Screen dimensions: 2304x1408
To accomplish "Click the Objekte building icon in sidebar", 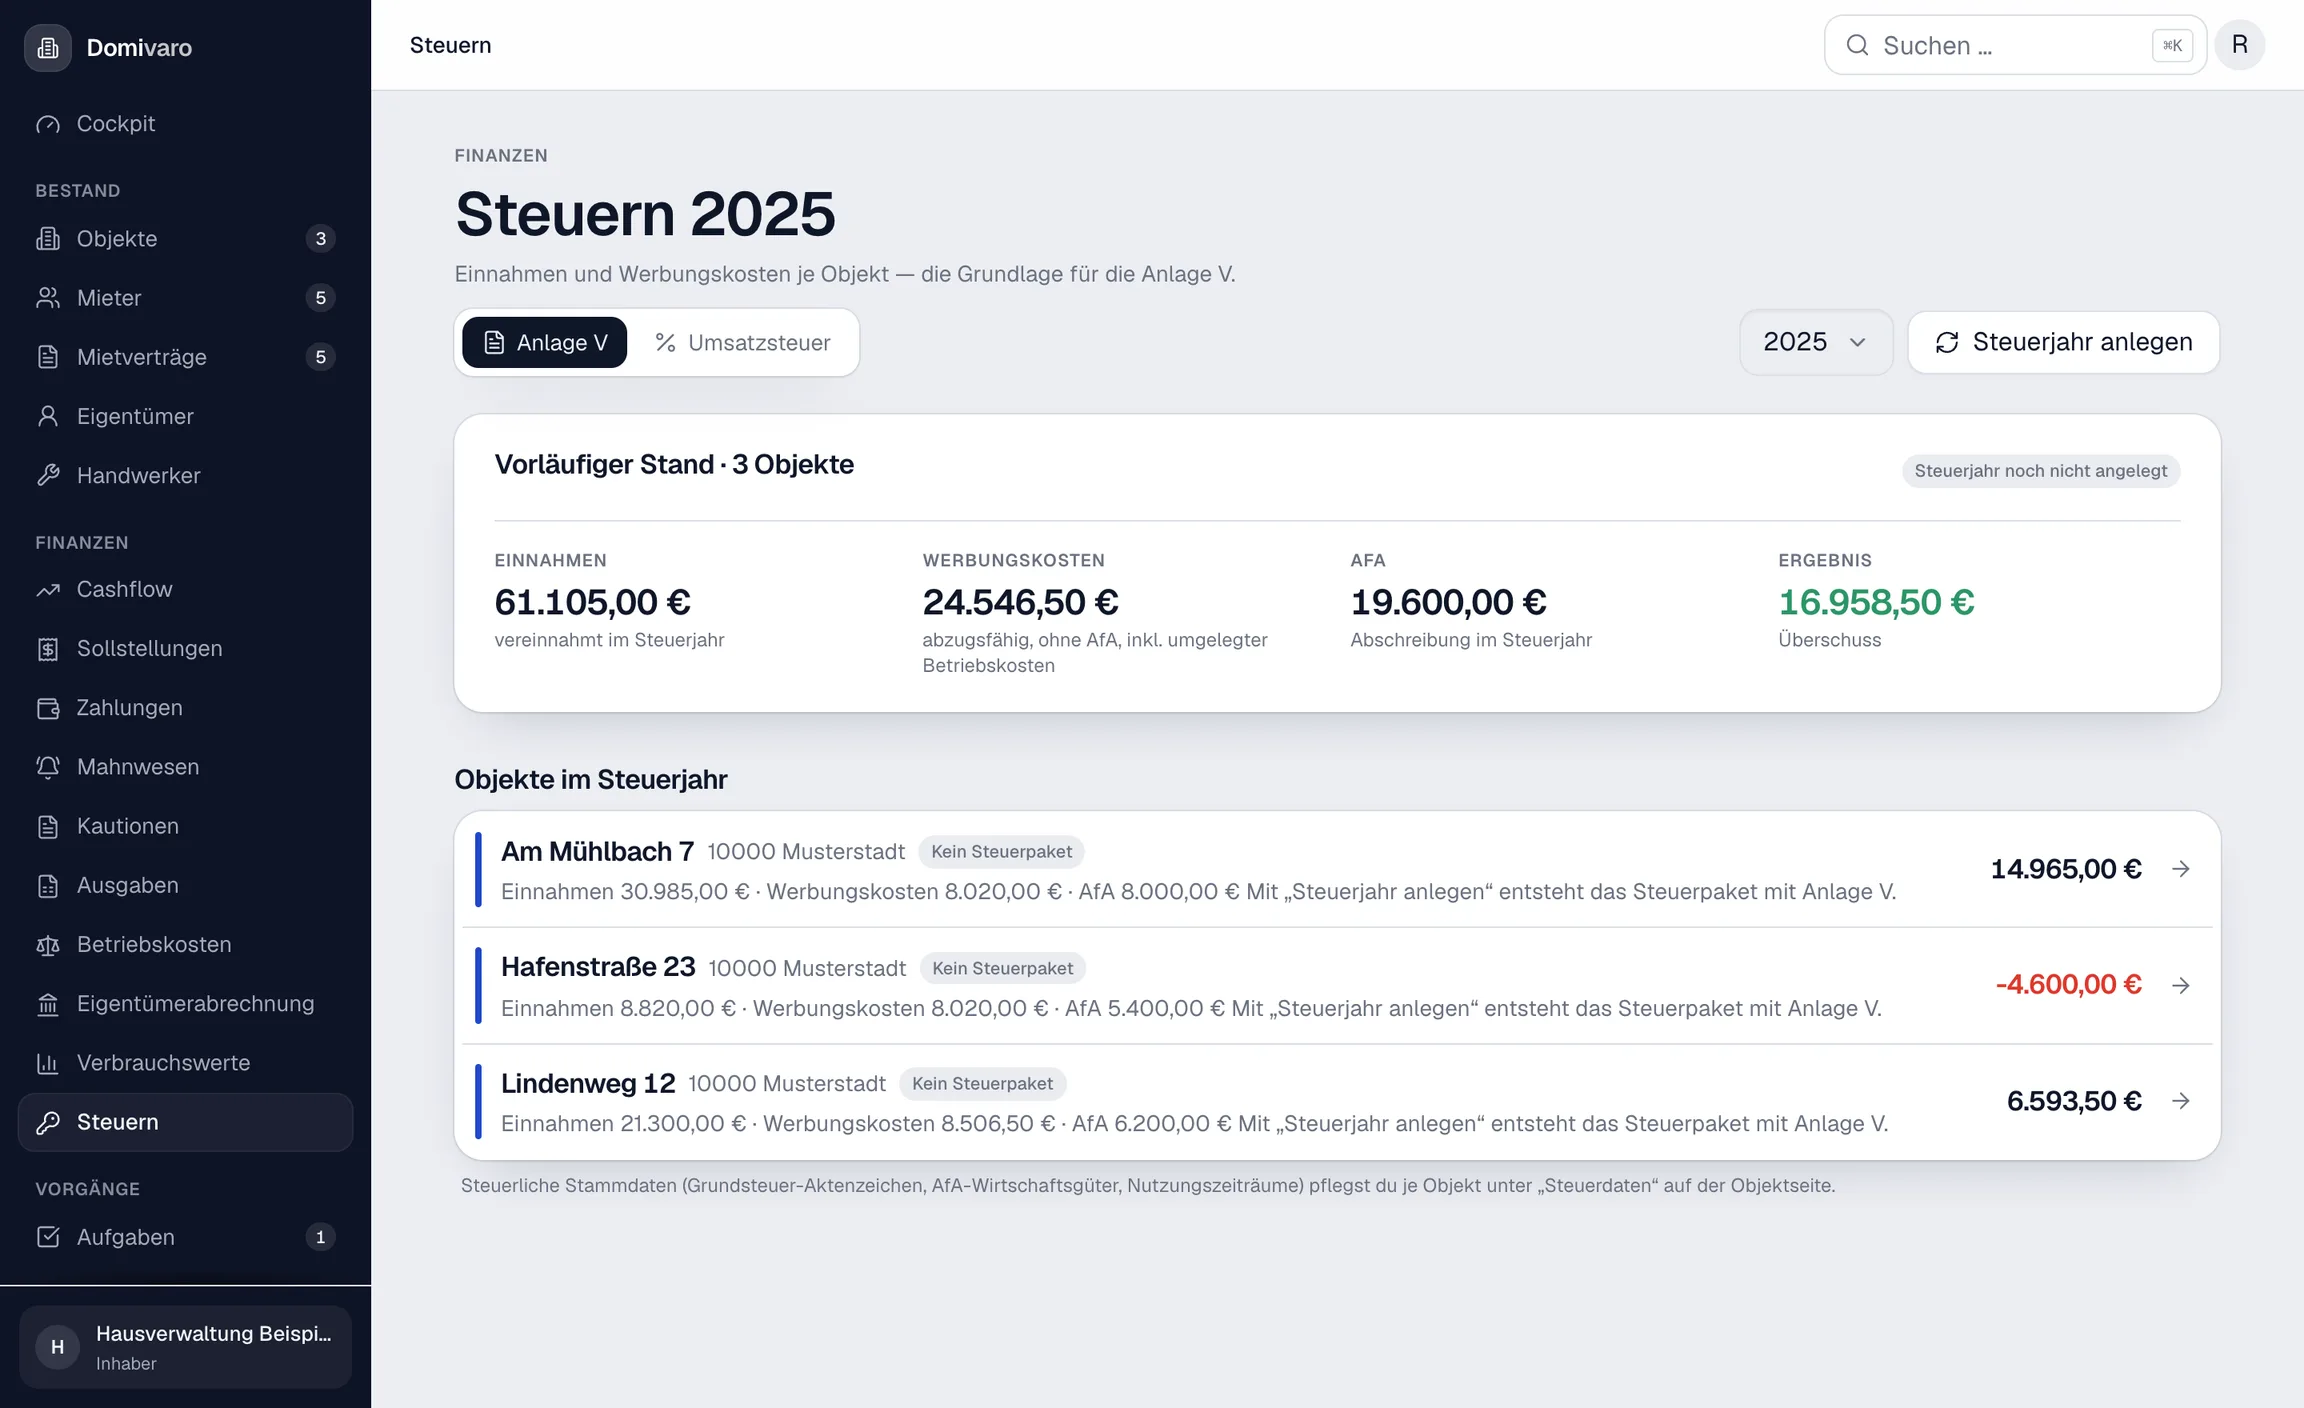I will [x=48, y=239].
